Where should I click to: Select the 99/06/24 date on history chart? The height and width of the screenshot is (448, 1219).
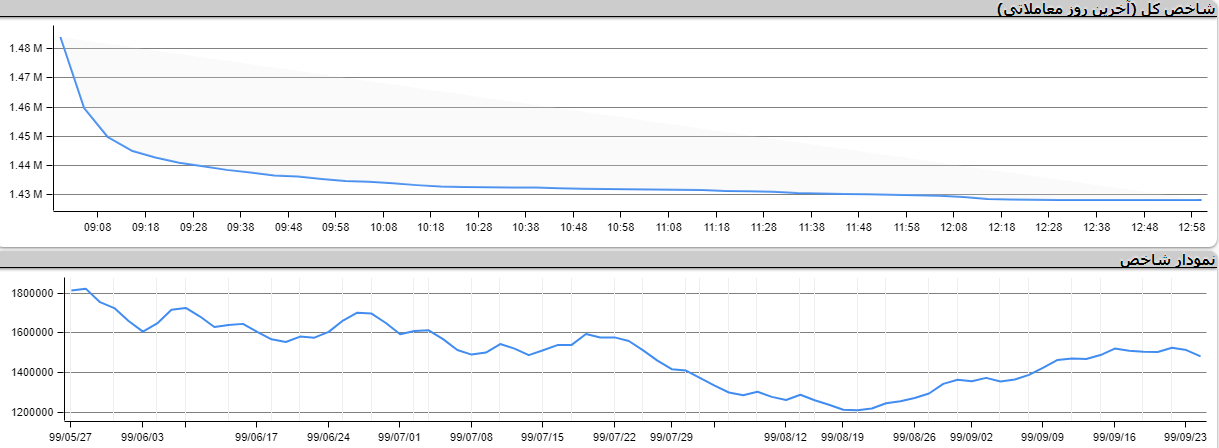328,437
